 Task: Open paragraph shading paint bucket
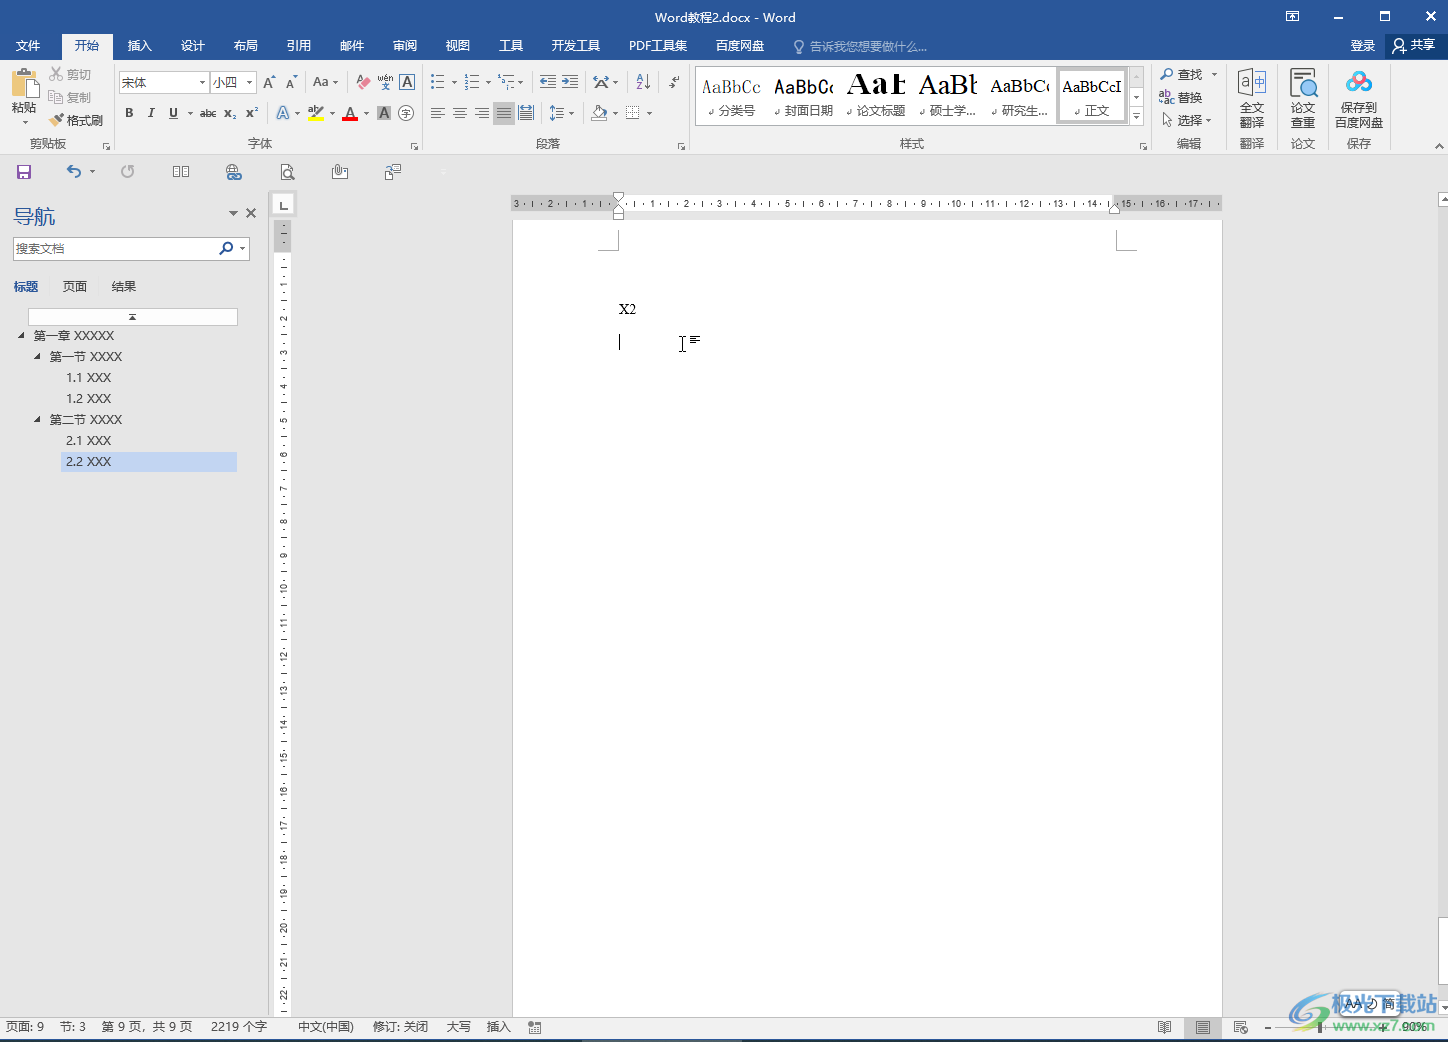coord(599,113)
